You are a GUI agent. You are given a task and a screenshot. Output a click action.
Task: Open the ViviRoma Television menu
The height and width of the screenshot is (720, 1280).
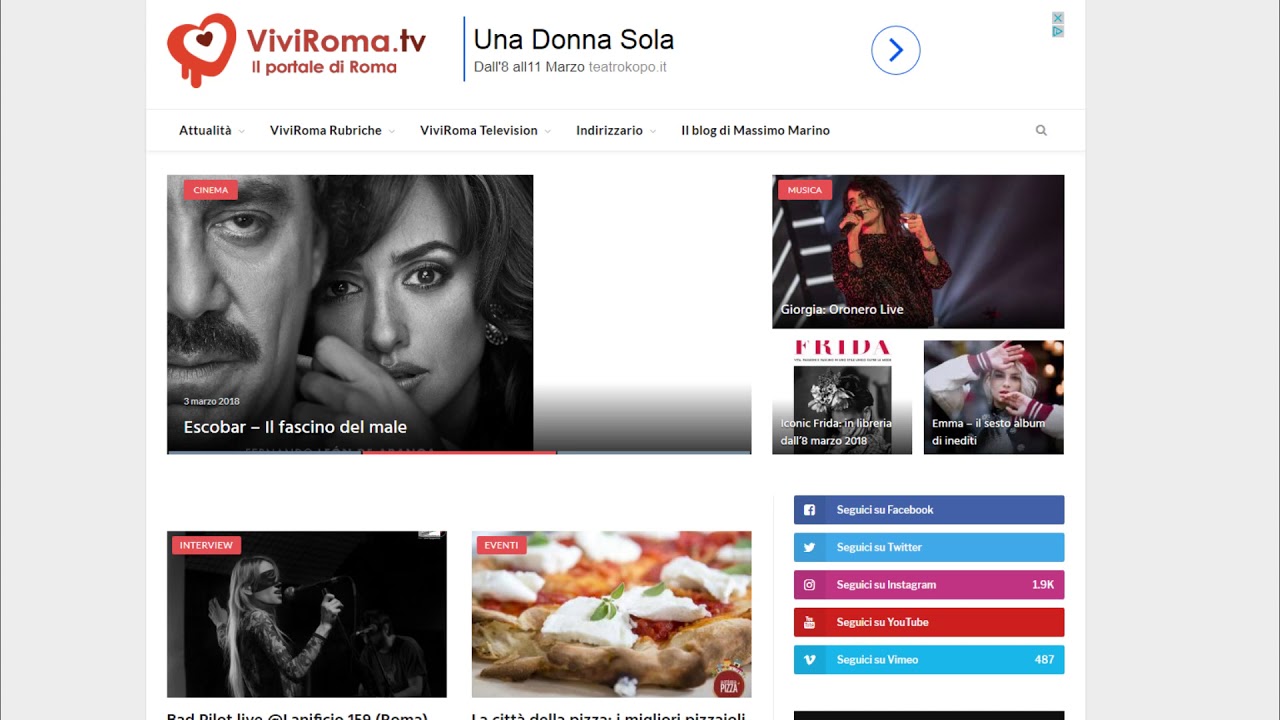coord(479,130)
